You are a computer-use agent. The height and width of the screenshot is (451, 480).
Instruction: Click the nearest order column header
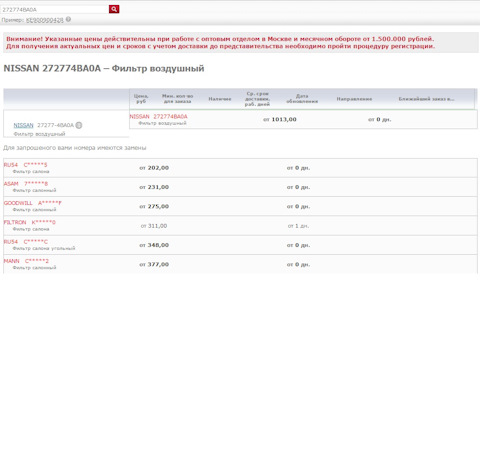[426, 99]
